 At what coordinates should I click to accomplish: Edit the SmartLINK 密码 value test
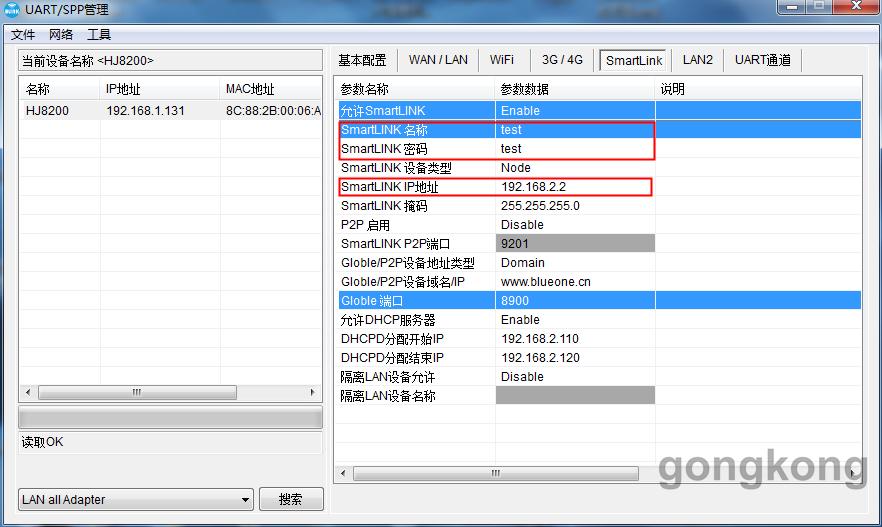pyautogui.click(x=511, y=149)
